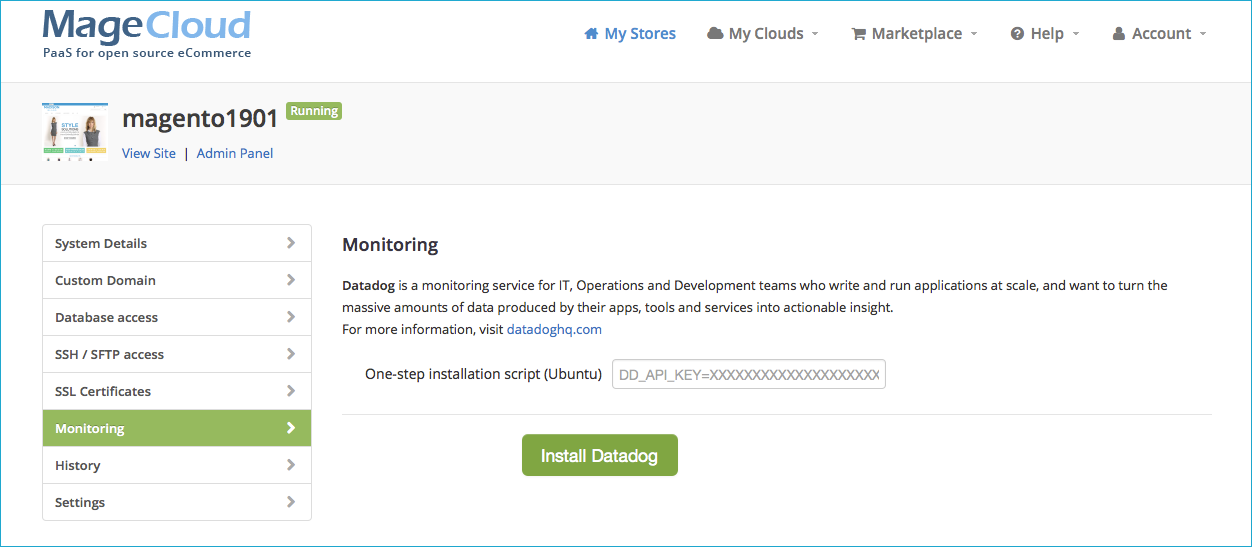Open the My Stores menu item
This screenshot has width=1252, height=547.
630,33
